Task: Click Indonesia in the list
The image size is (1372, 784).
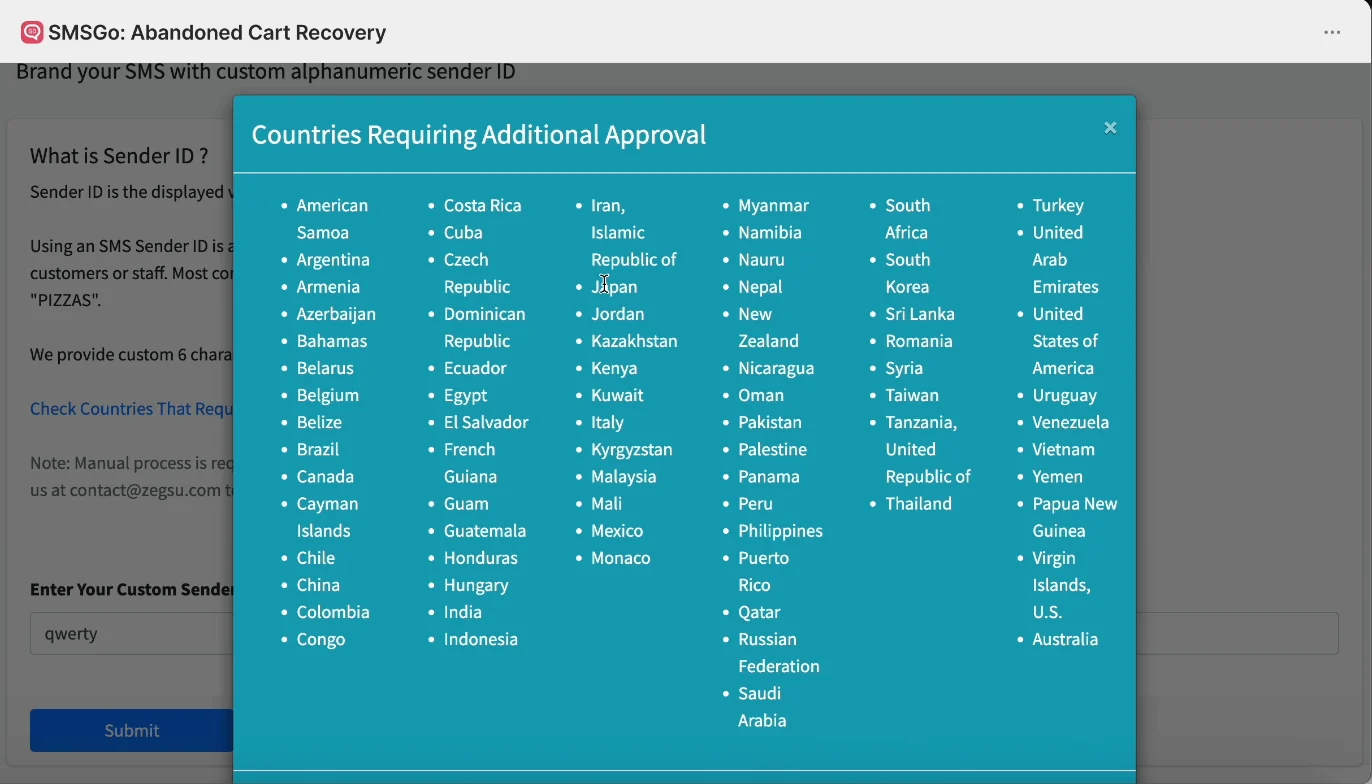Action: [481, 639]
